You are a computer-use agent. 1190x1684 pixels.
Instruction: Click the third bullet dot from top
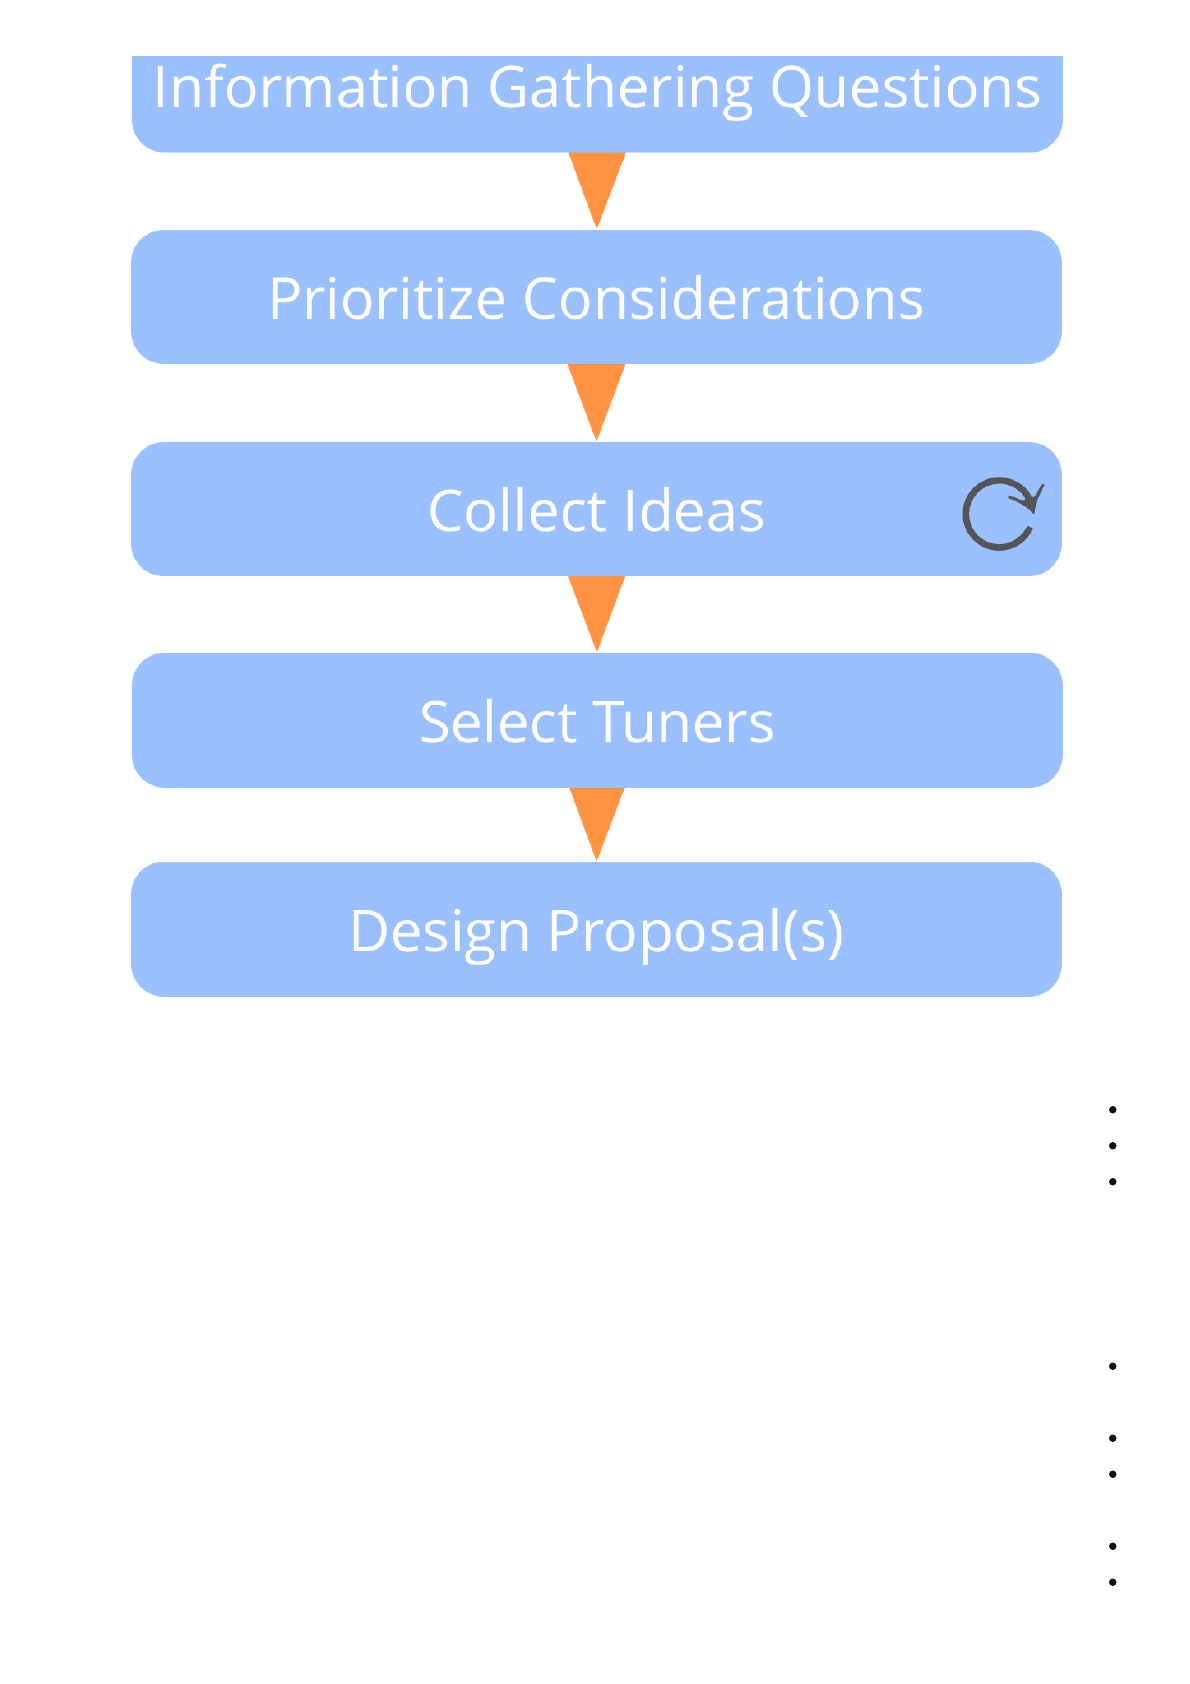[x=1112, y=1182]
